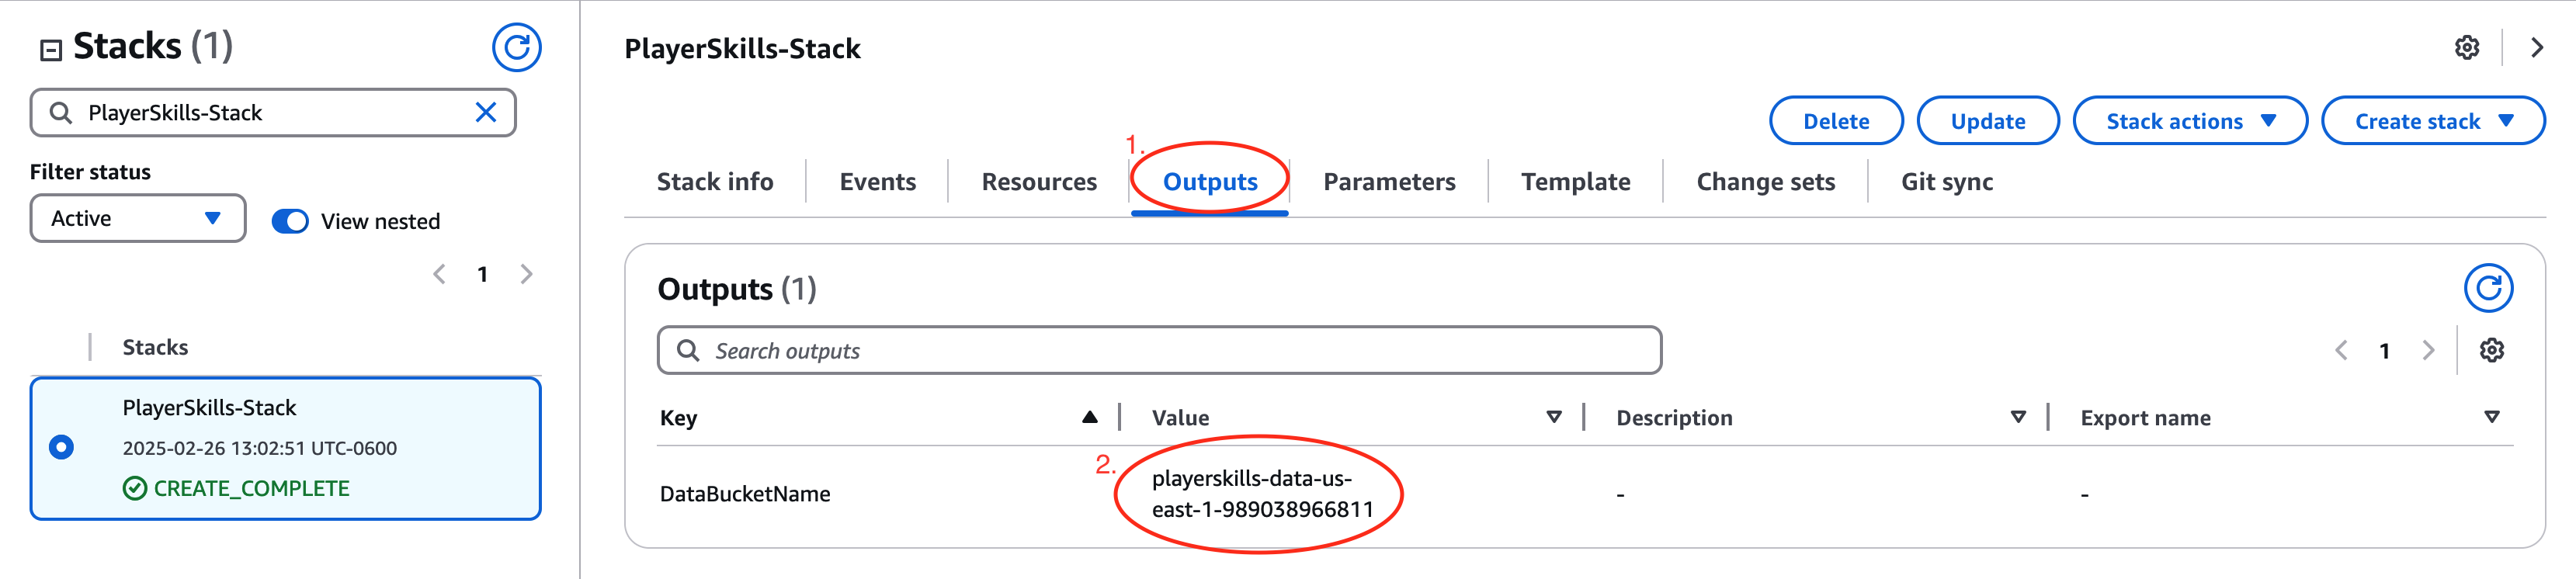
Task: Refresh the Outputs table
Action: click(2488, 288)
